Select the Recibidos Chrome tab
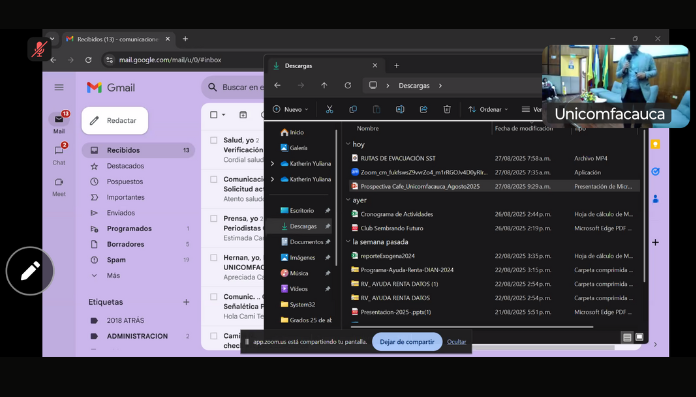Screen dimensions: 696x397 click(x=118, y=39)
